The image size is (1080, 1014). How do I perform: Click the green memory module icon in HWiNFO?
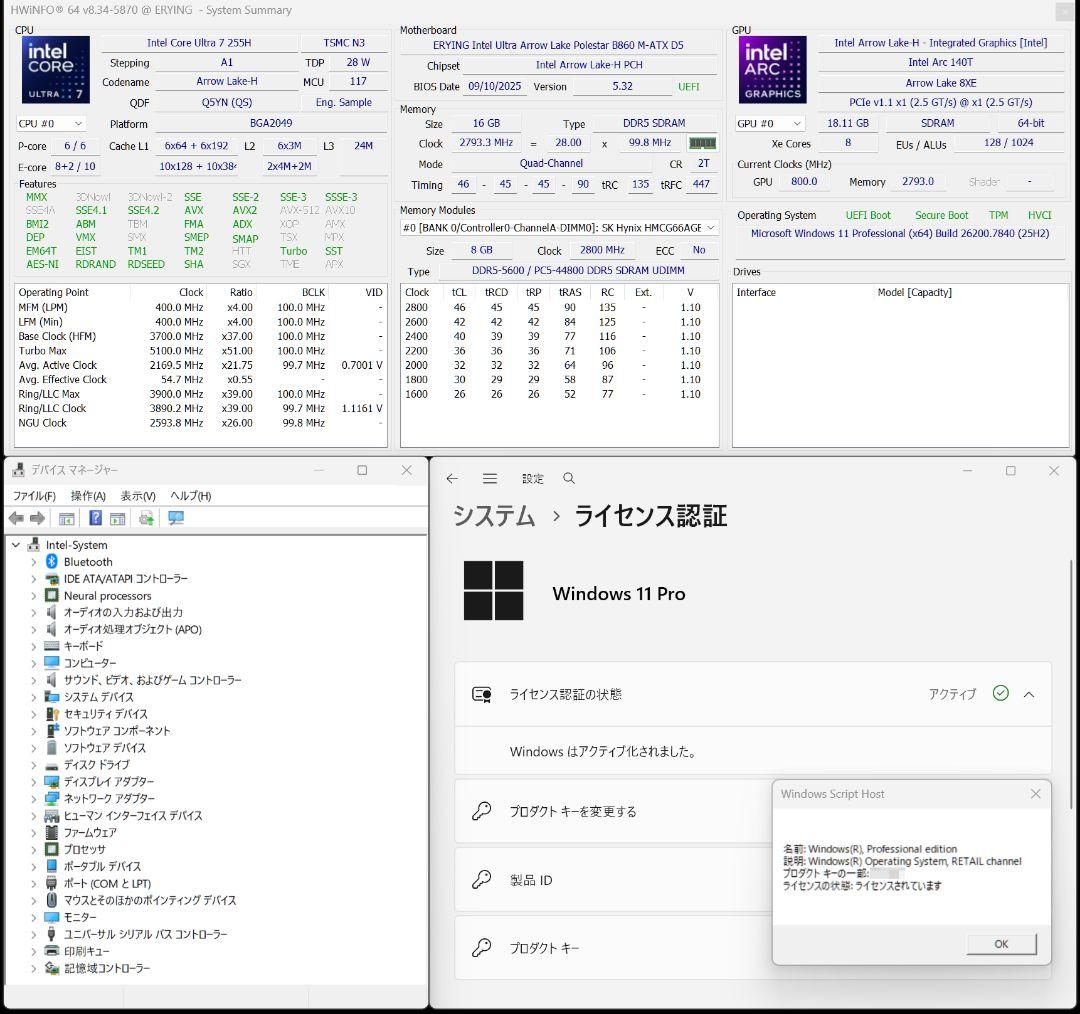tap(703, 143)
